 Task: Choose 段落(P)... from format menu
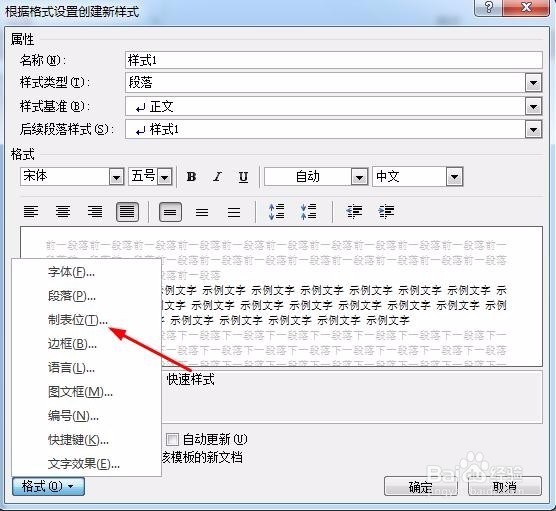[87, 296]
